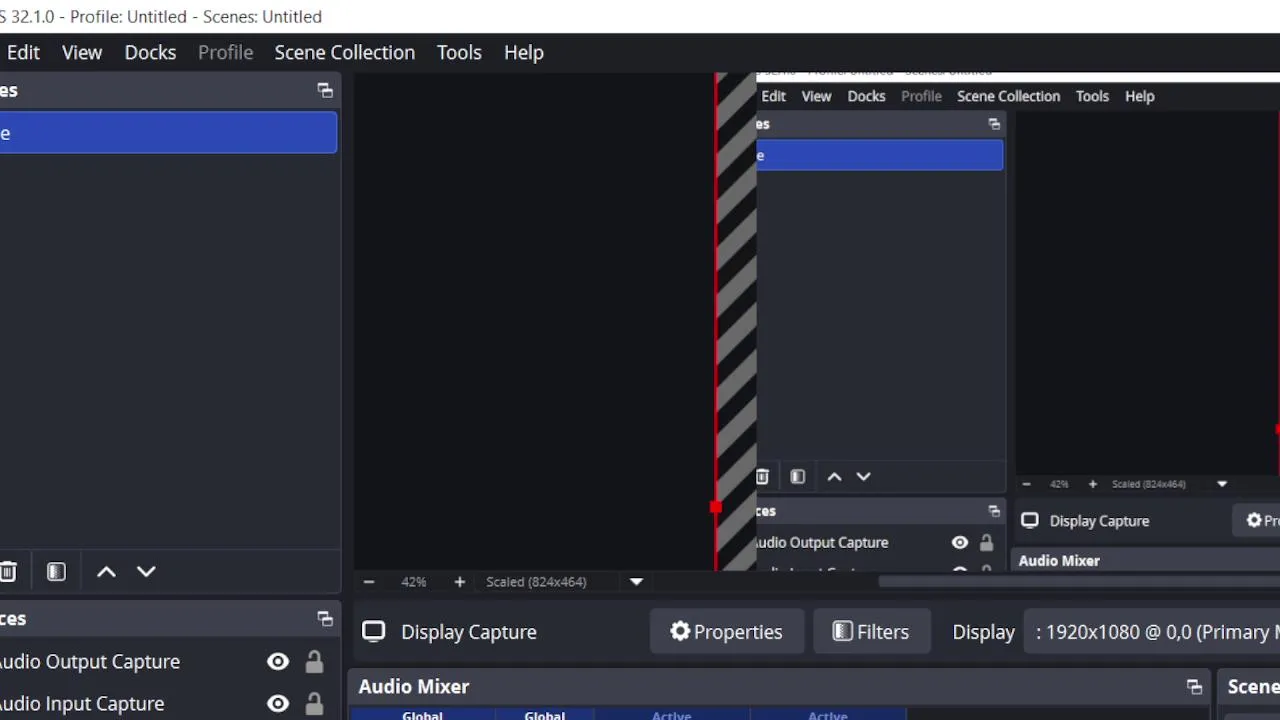Float the Sources dock using its pop-out icon
Screen dimensions: 1280x720
pos(325,619)
